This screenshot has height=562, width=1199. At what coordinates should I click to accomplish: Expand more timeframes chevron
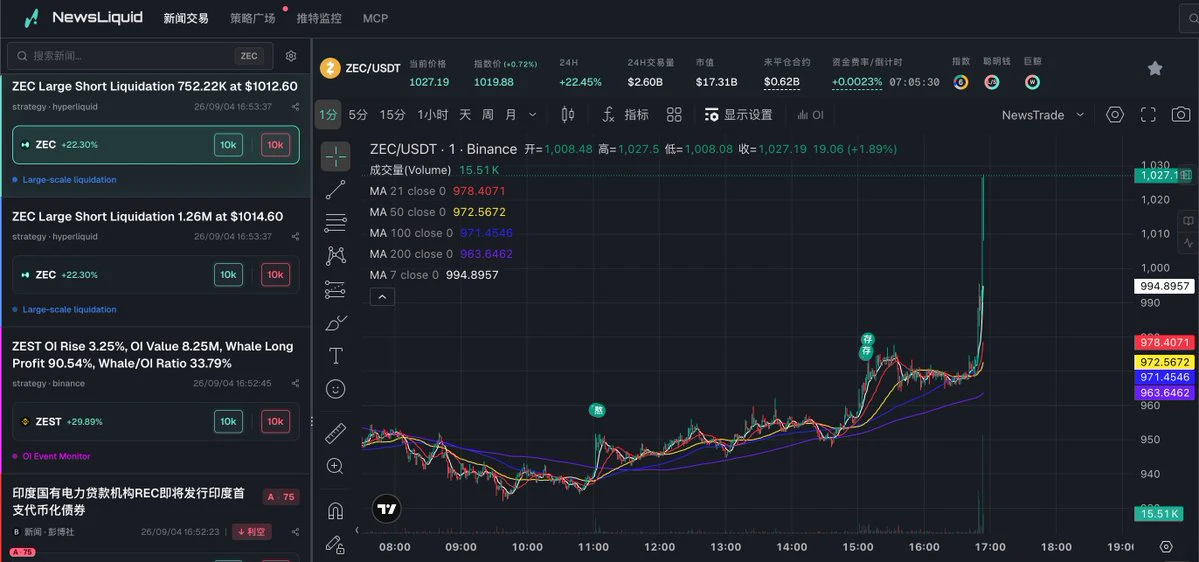533,115
